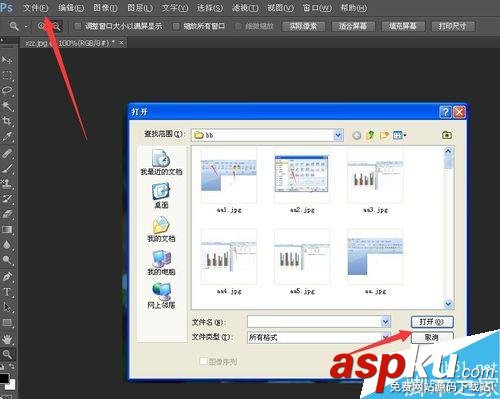This screenshot has width=500, height=399.
Task: Click the 填充屏幕 button
Action: point(403,26)
